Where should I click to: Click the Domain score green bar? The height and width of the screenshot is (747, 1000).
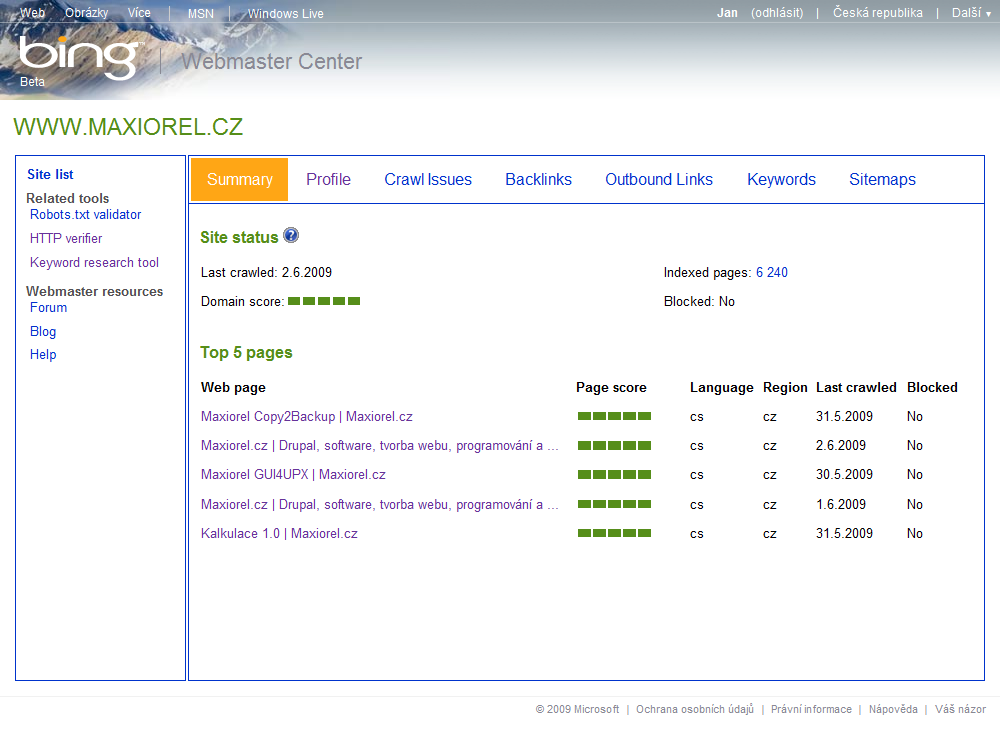(x=324, y=301)
